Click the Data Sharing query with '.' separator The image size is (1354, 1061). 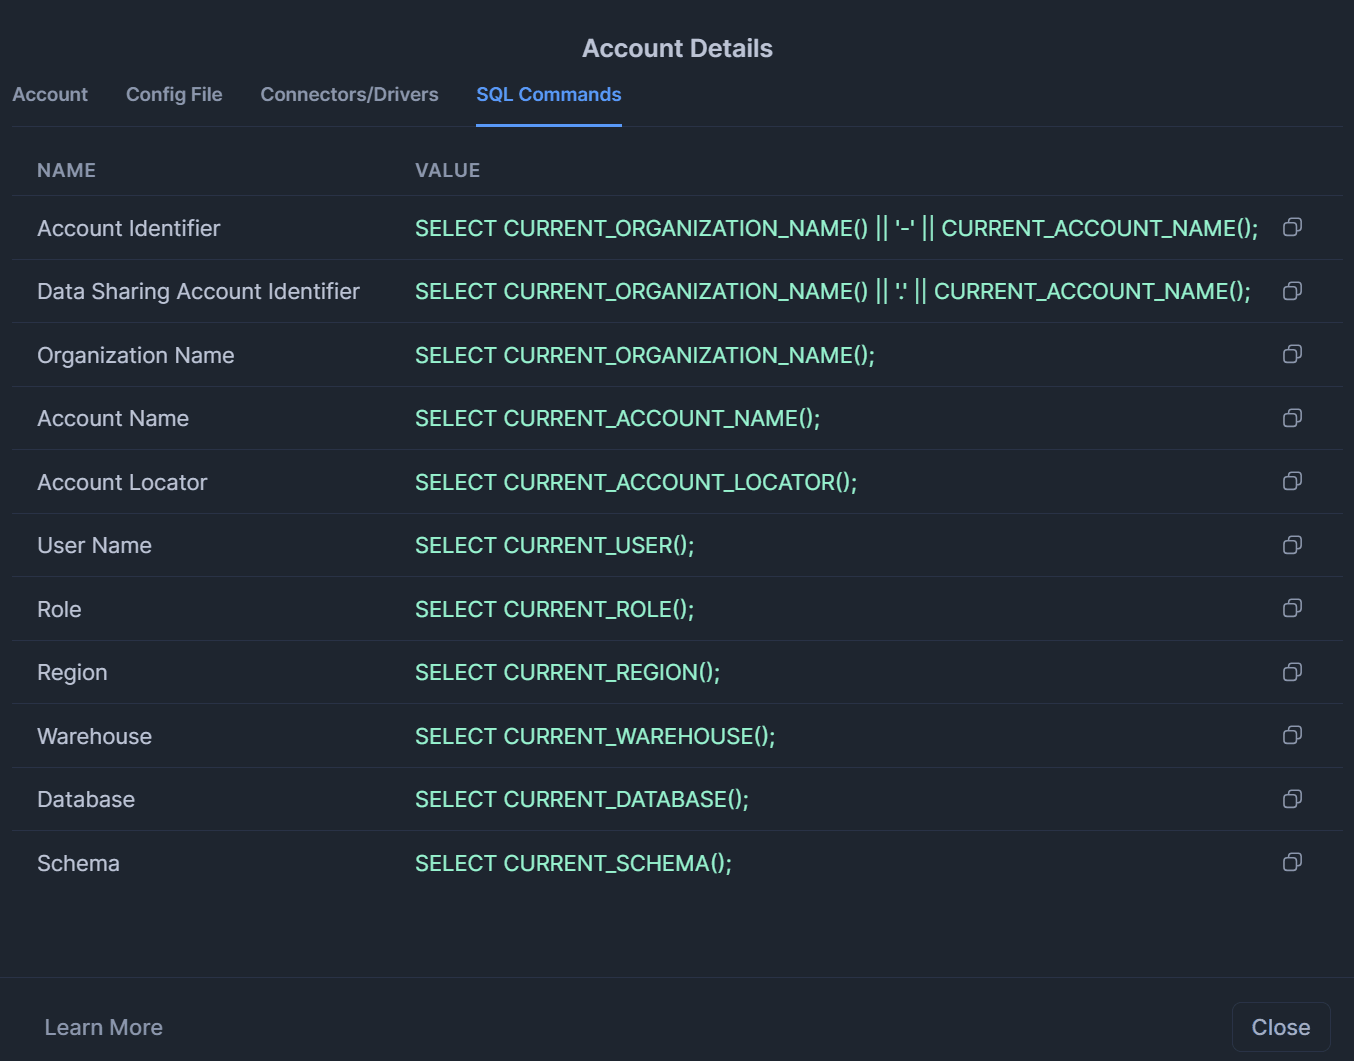click(x=833, y=291)
